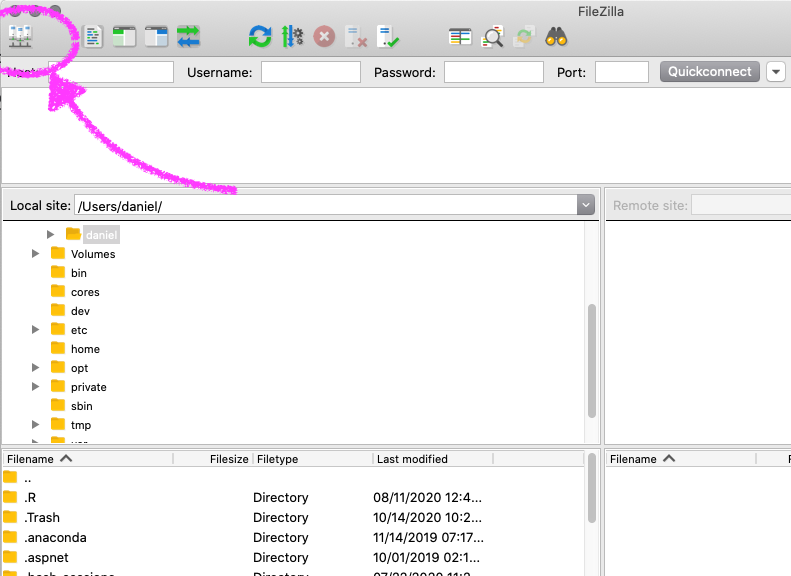
Task: Open Local site path dropdown
Action: coord(586,205)
